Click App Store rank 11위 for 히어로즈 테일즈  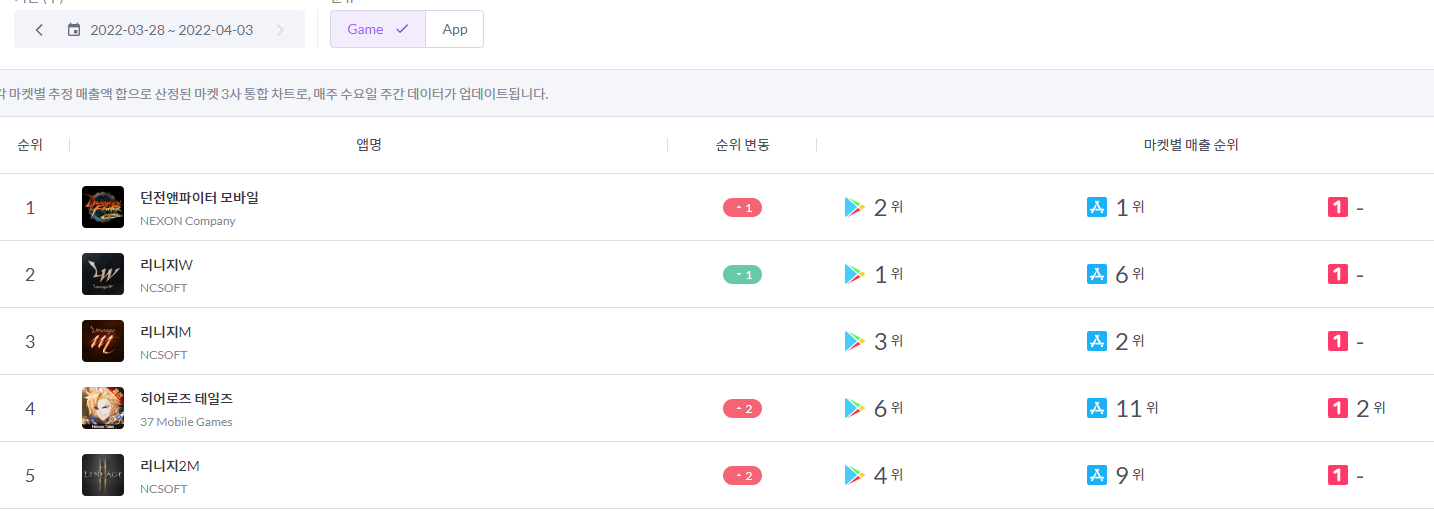coord(1137,408)
